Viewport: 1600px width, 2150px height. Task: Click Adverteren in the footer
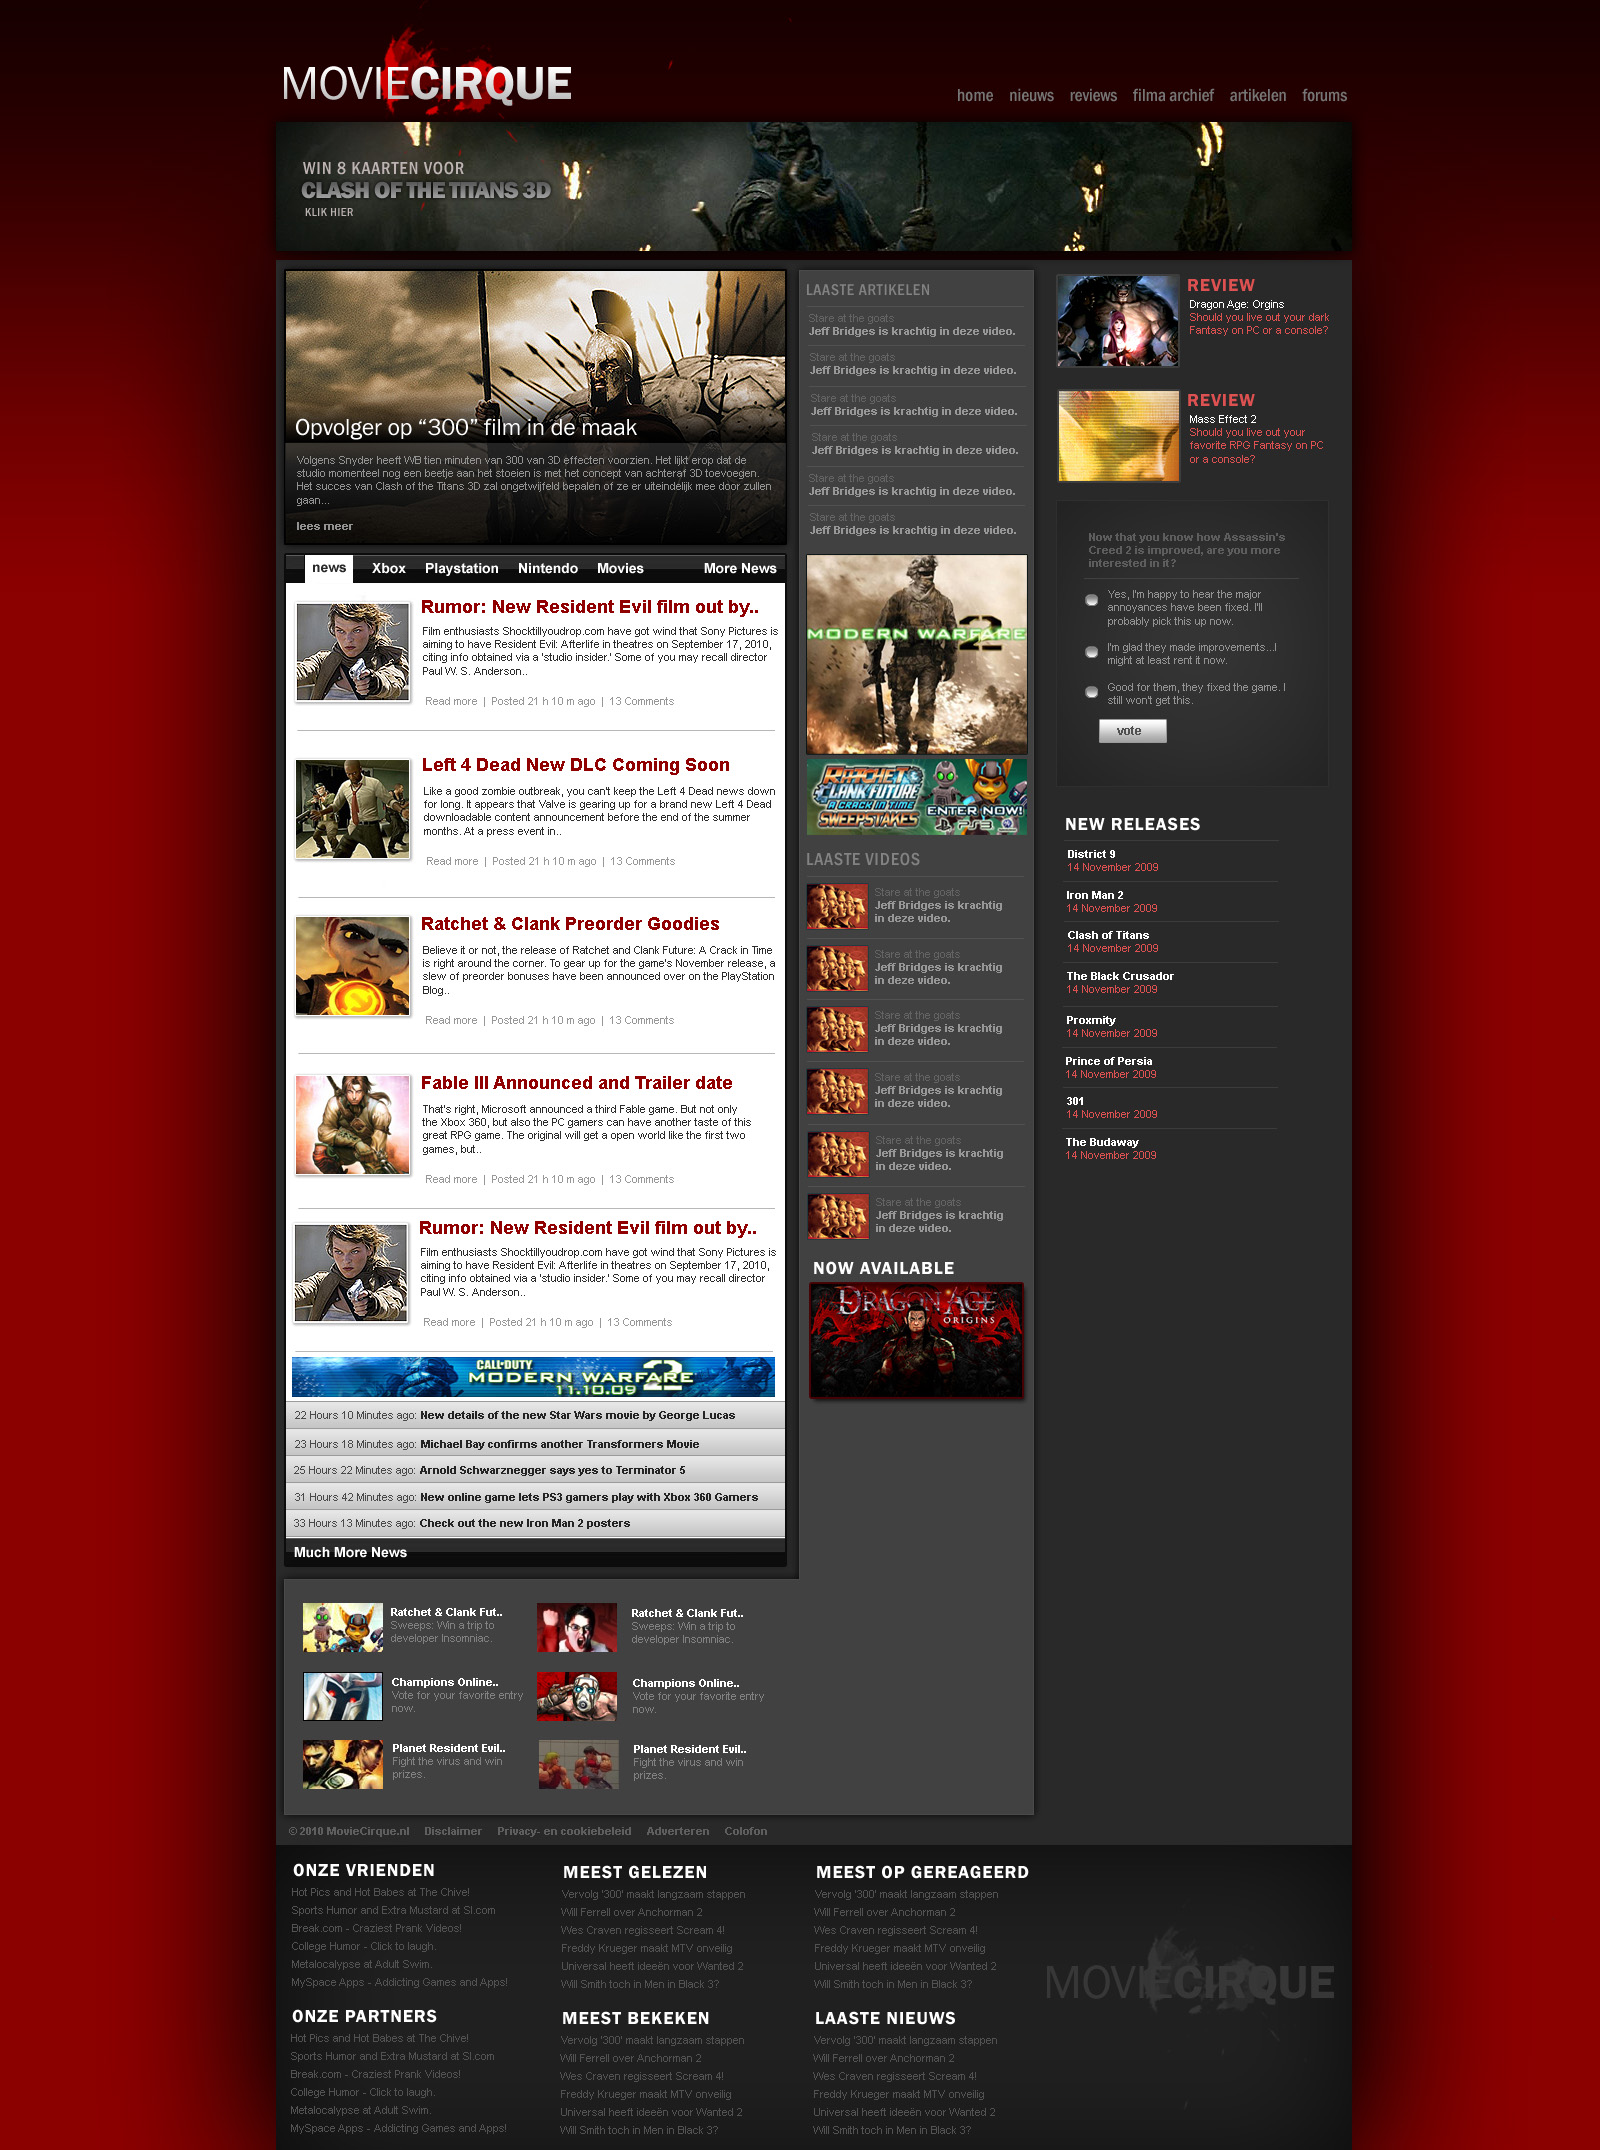678,1831
